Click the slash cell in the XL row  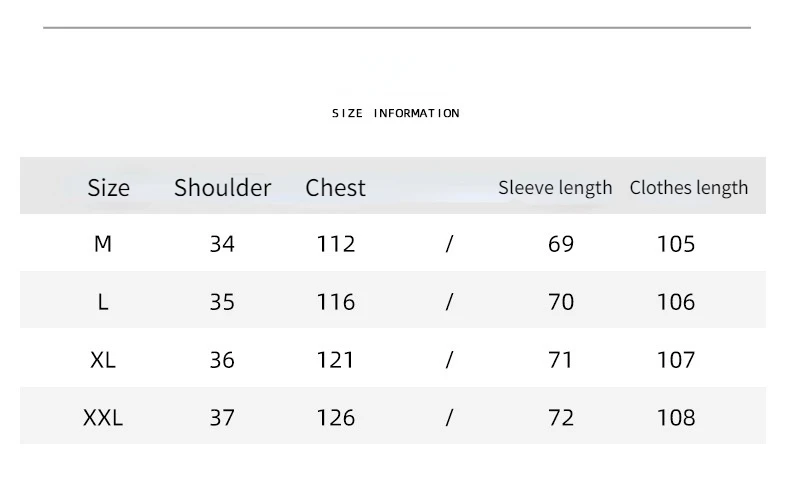tap(449, 360)
